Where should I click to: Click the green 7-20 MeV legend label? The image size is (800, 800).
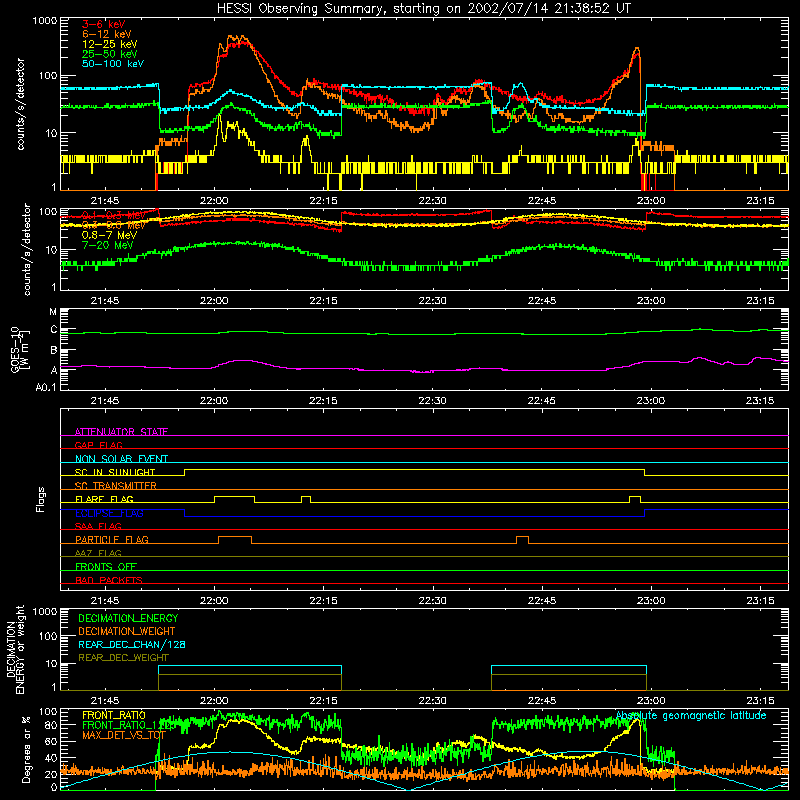107,245
